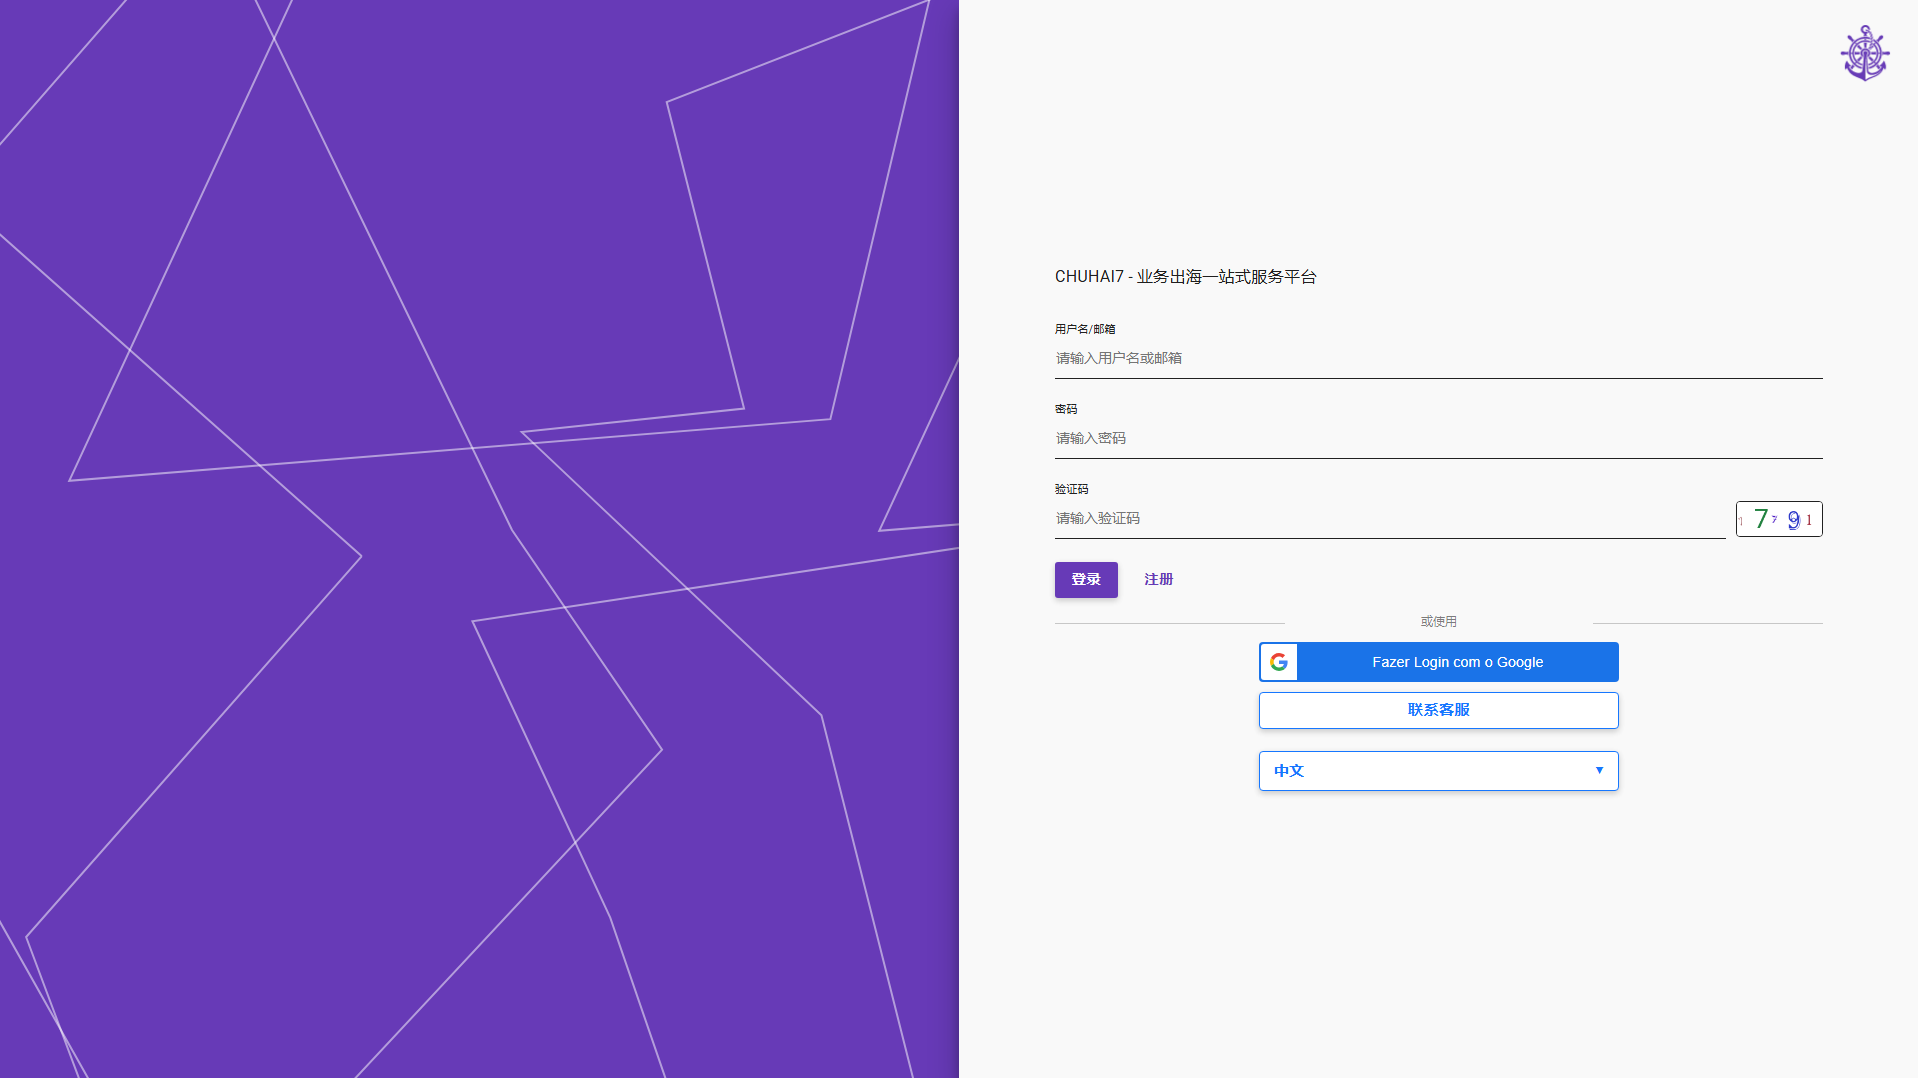Click the CHUHAI7 platform title text
The width and height of the screenshot is (1918, 1078).
pos(1185,277)
